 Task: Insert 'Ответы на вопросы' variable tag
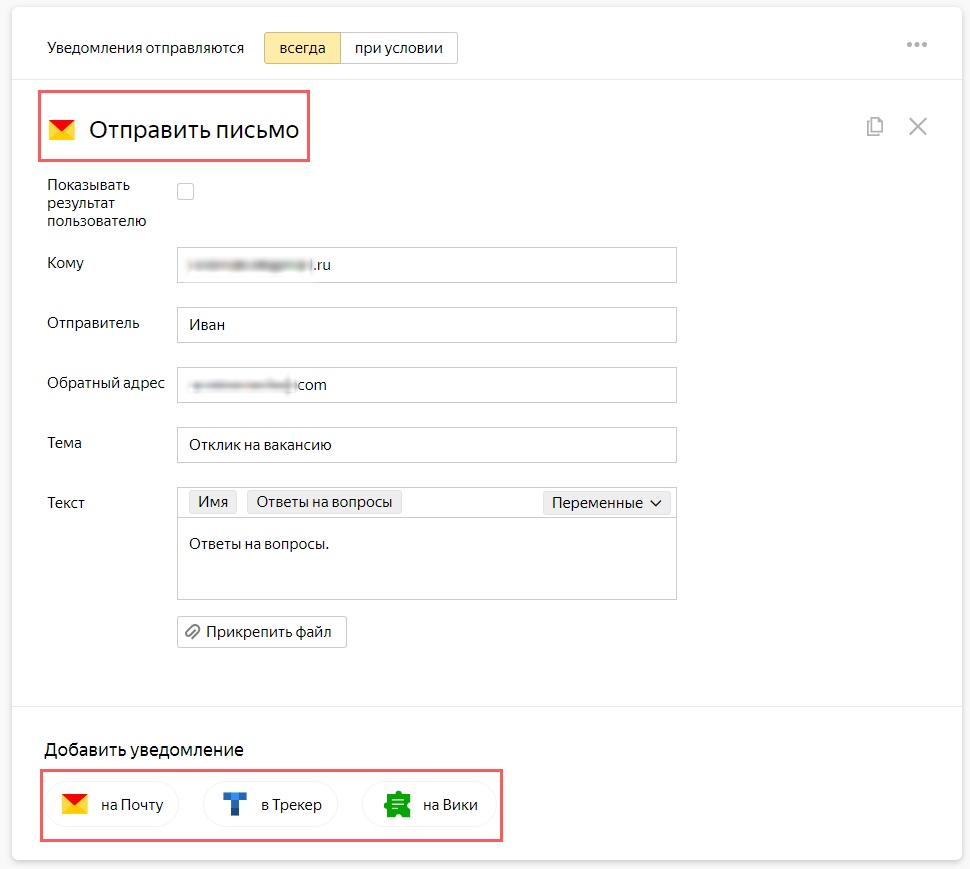pyautogui.click(x=324, y=502)
